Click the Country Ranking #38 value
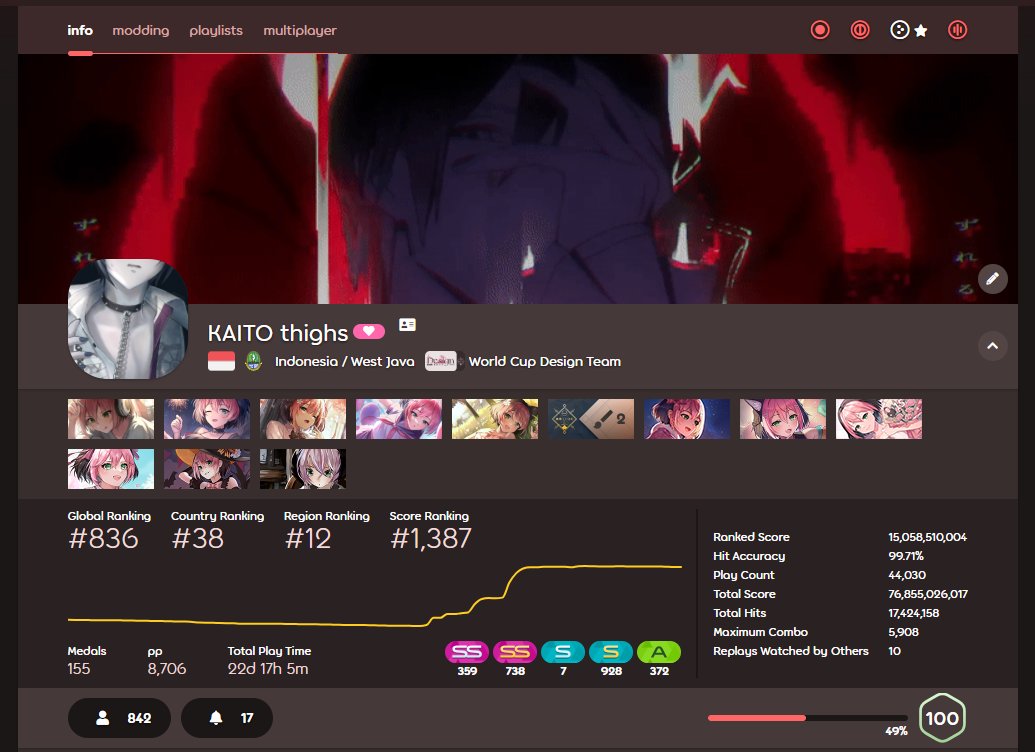1035x752 pixels. [197, 539]
